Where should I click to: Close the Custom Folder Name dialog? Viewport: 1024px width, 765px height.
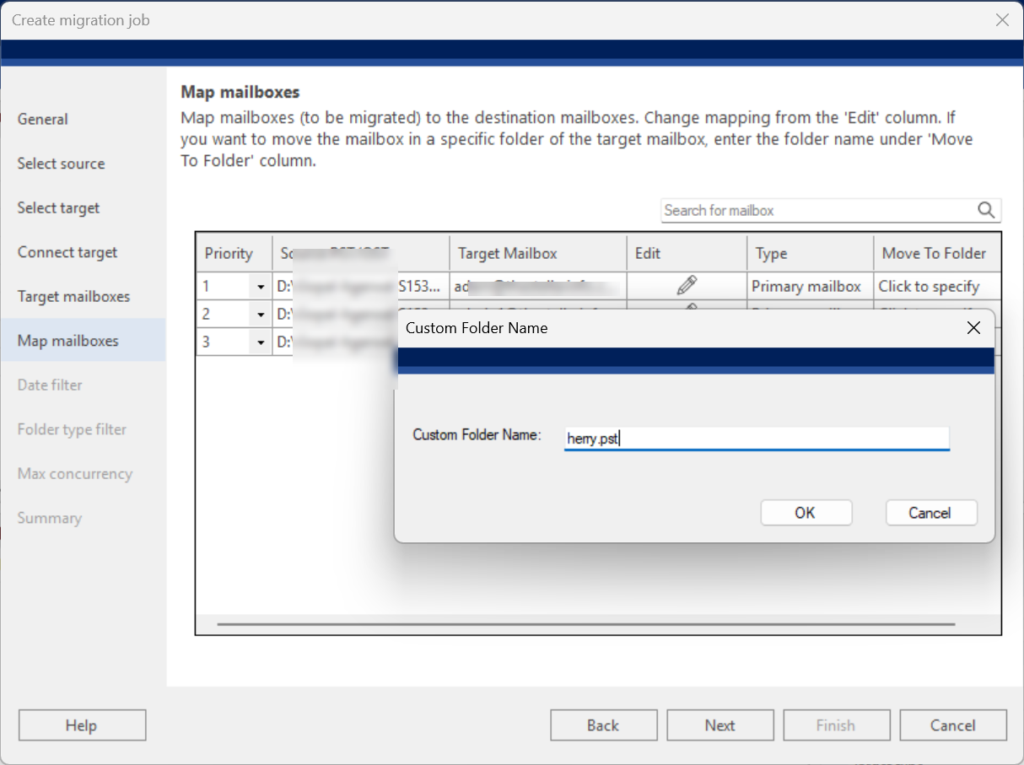973,327
